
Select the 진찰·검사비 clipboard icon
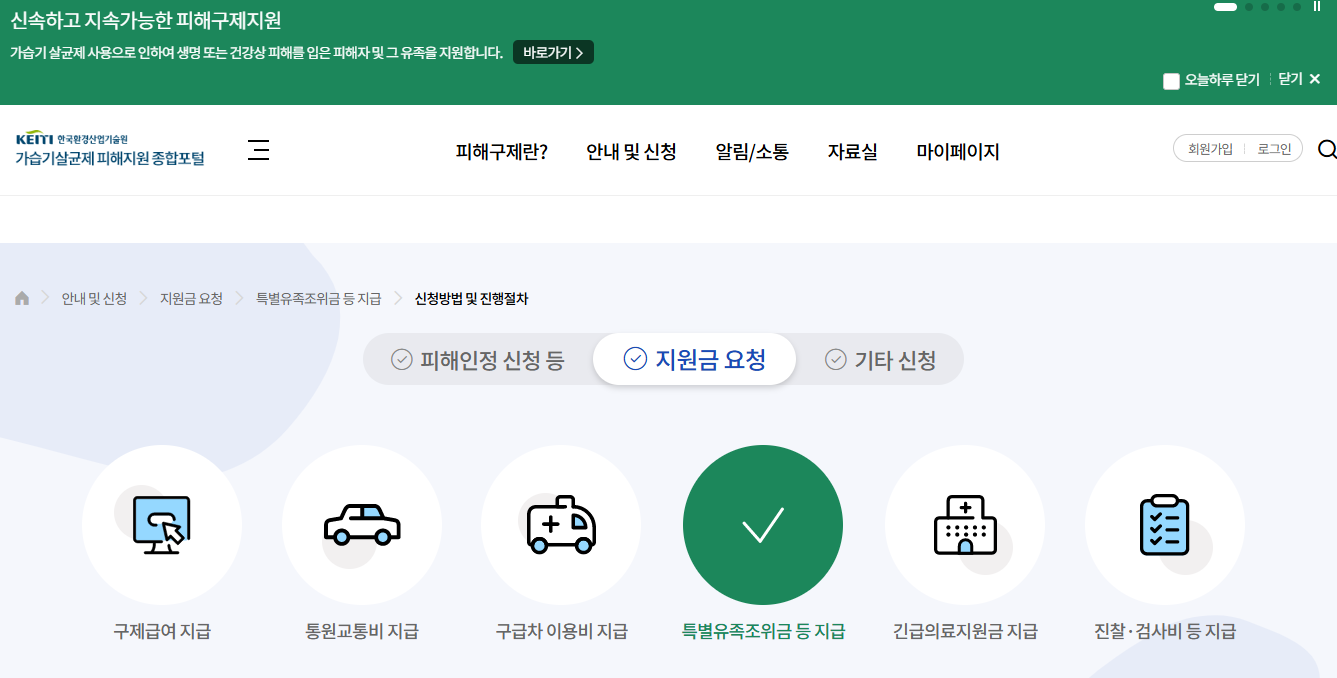[x=1165, y=525]
